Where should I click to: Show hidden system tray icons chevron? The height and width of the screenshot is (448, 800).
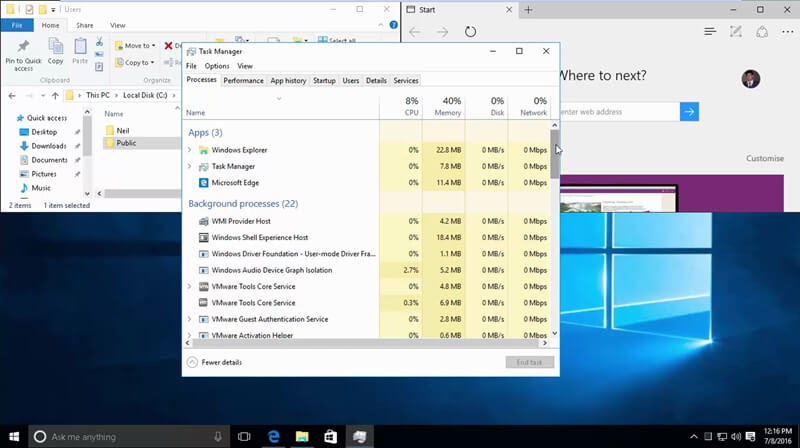pyautogui.click(x=693, y=437)
